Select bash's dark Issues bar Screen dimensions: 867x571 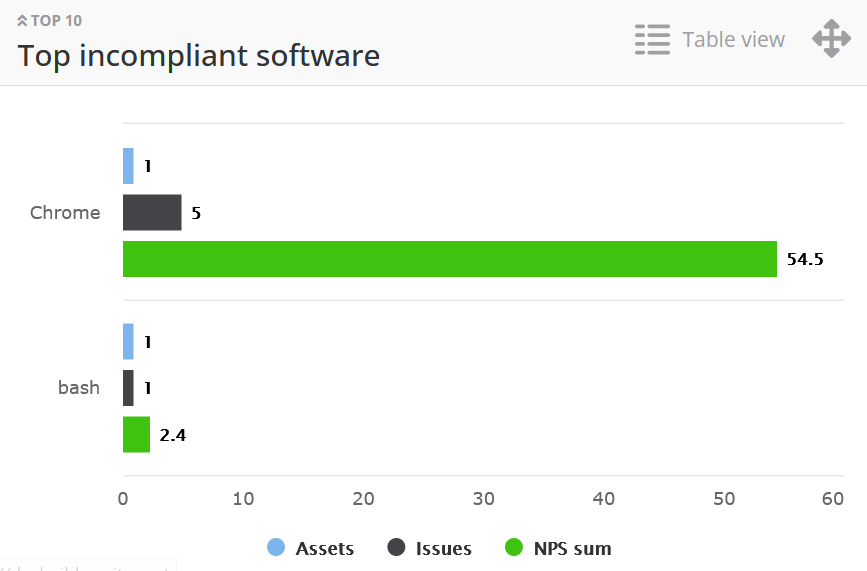128,388
